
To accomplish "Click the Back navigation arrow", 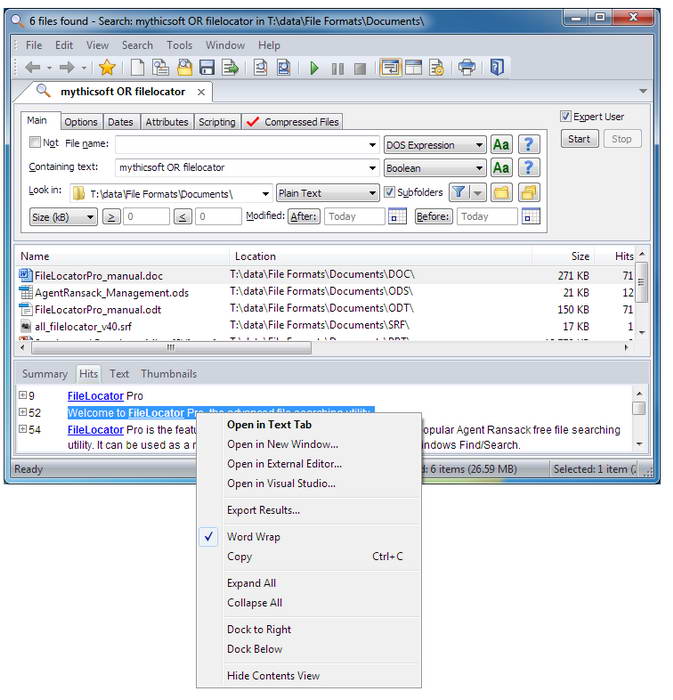I will [x=33, y=68].
